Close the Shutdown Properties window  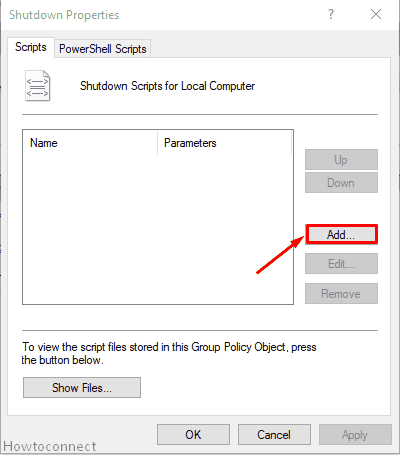click(x=376, y=14)
